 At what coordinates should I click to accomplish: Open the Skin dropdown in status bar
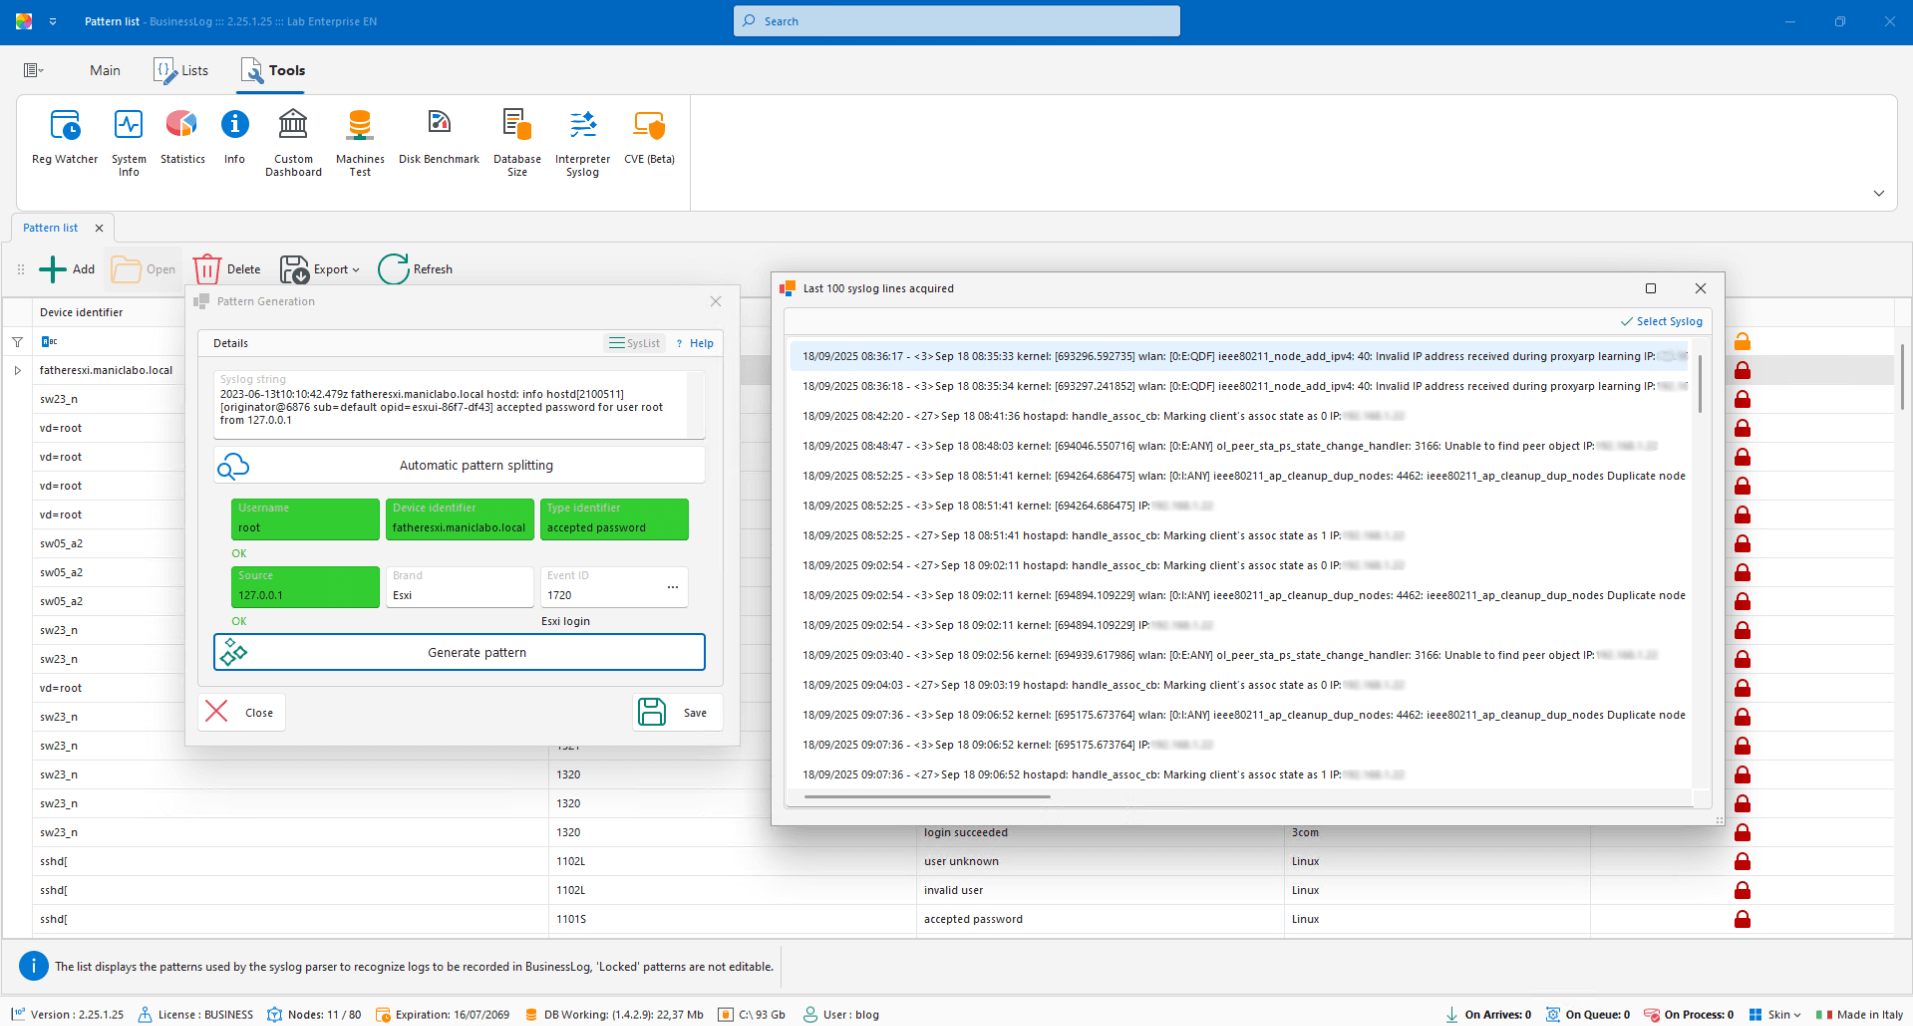(1776, 1014)
